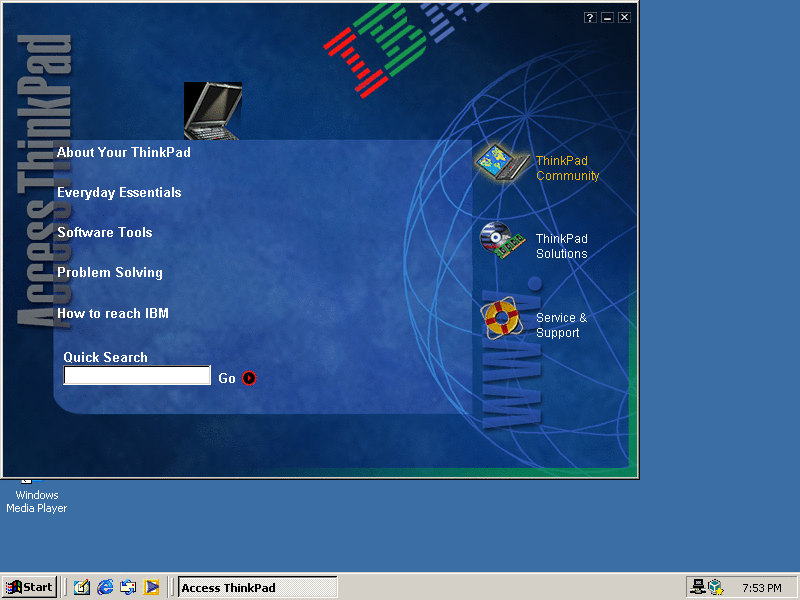Click the Show Desktop quick launch icon
Image resolution: width=800 pixels, height=600 pixels.
pyautogui.click(x=82, y=588)
